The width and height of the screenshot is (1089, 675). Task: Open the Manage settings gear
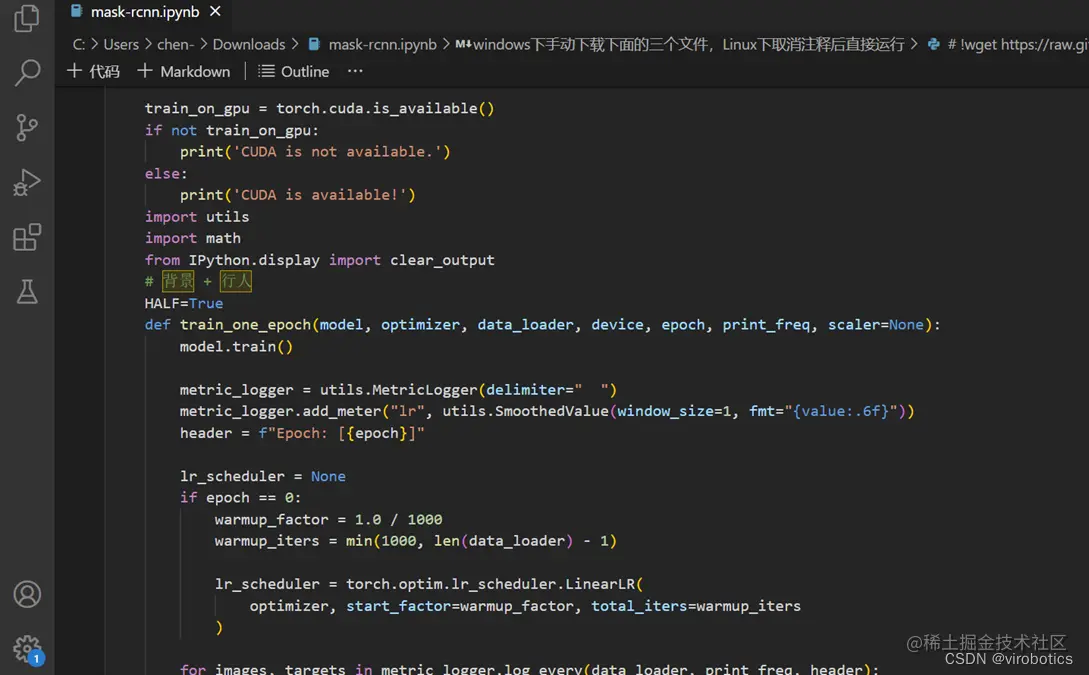tap(28, 651)
